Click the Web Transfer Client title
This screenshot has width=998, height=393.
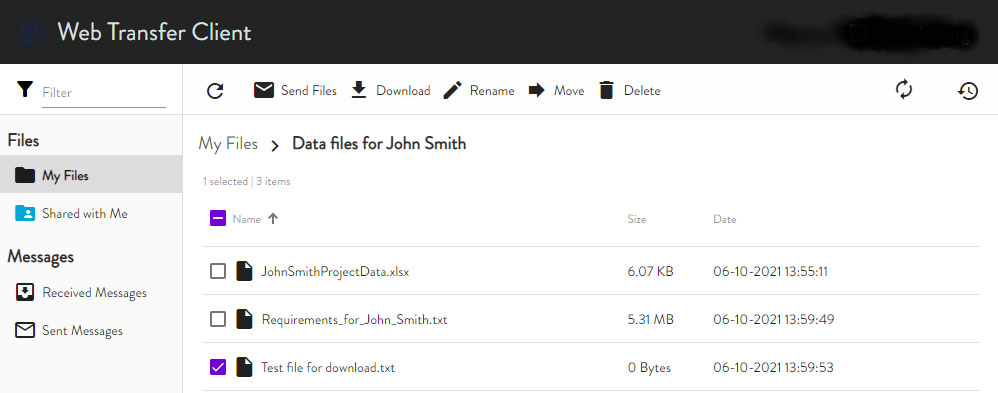coord(154,32)
